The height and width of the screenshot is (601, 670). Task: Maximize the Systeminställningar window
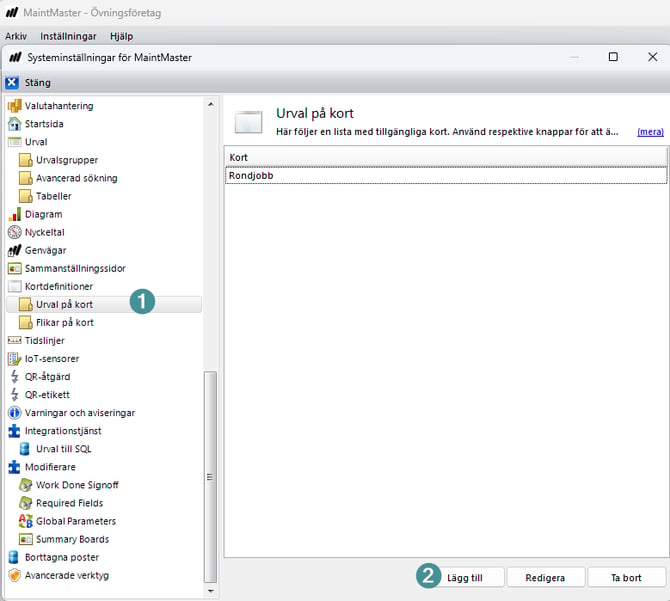613,57
